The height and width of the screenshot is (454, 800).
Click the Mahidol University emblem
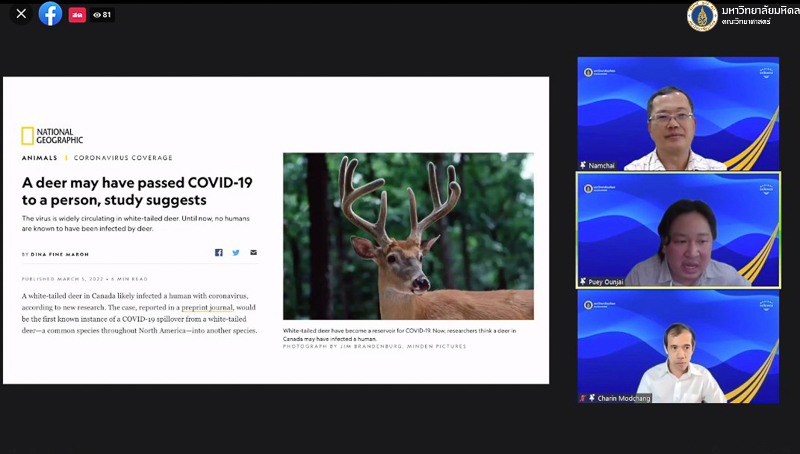point(702,16)
